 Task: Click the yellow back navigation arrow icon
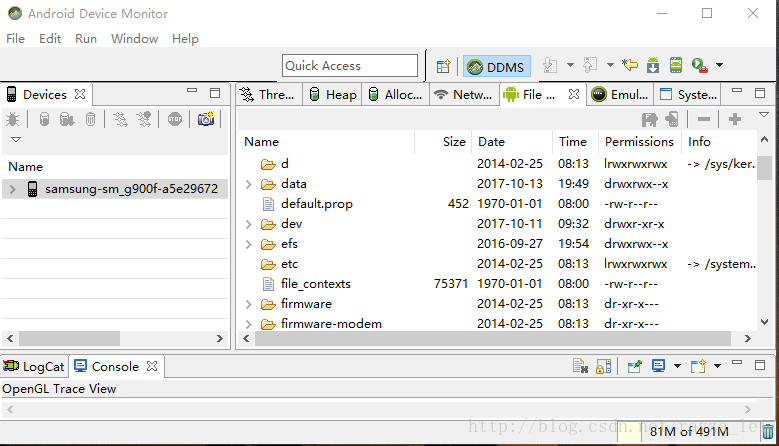pyautogui.click(x=630, y=65)
